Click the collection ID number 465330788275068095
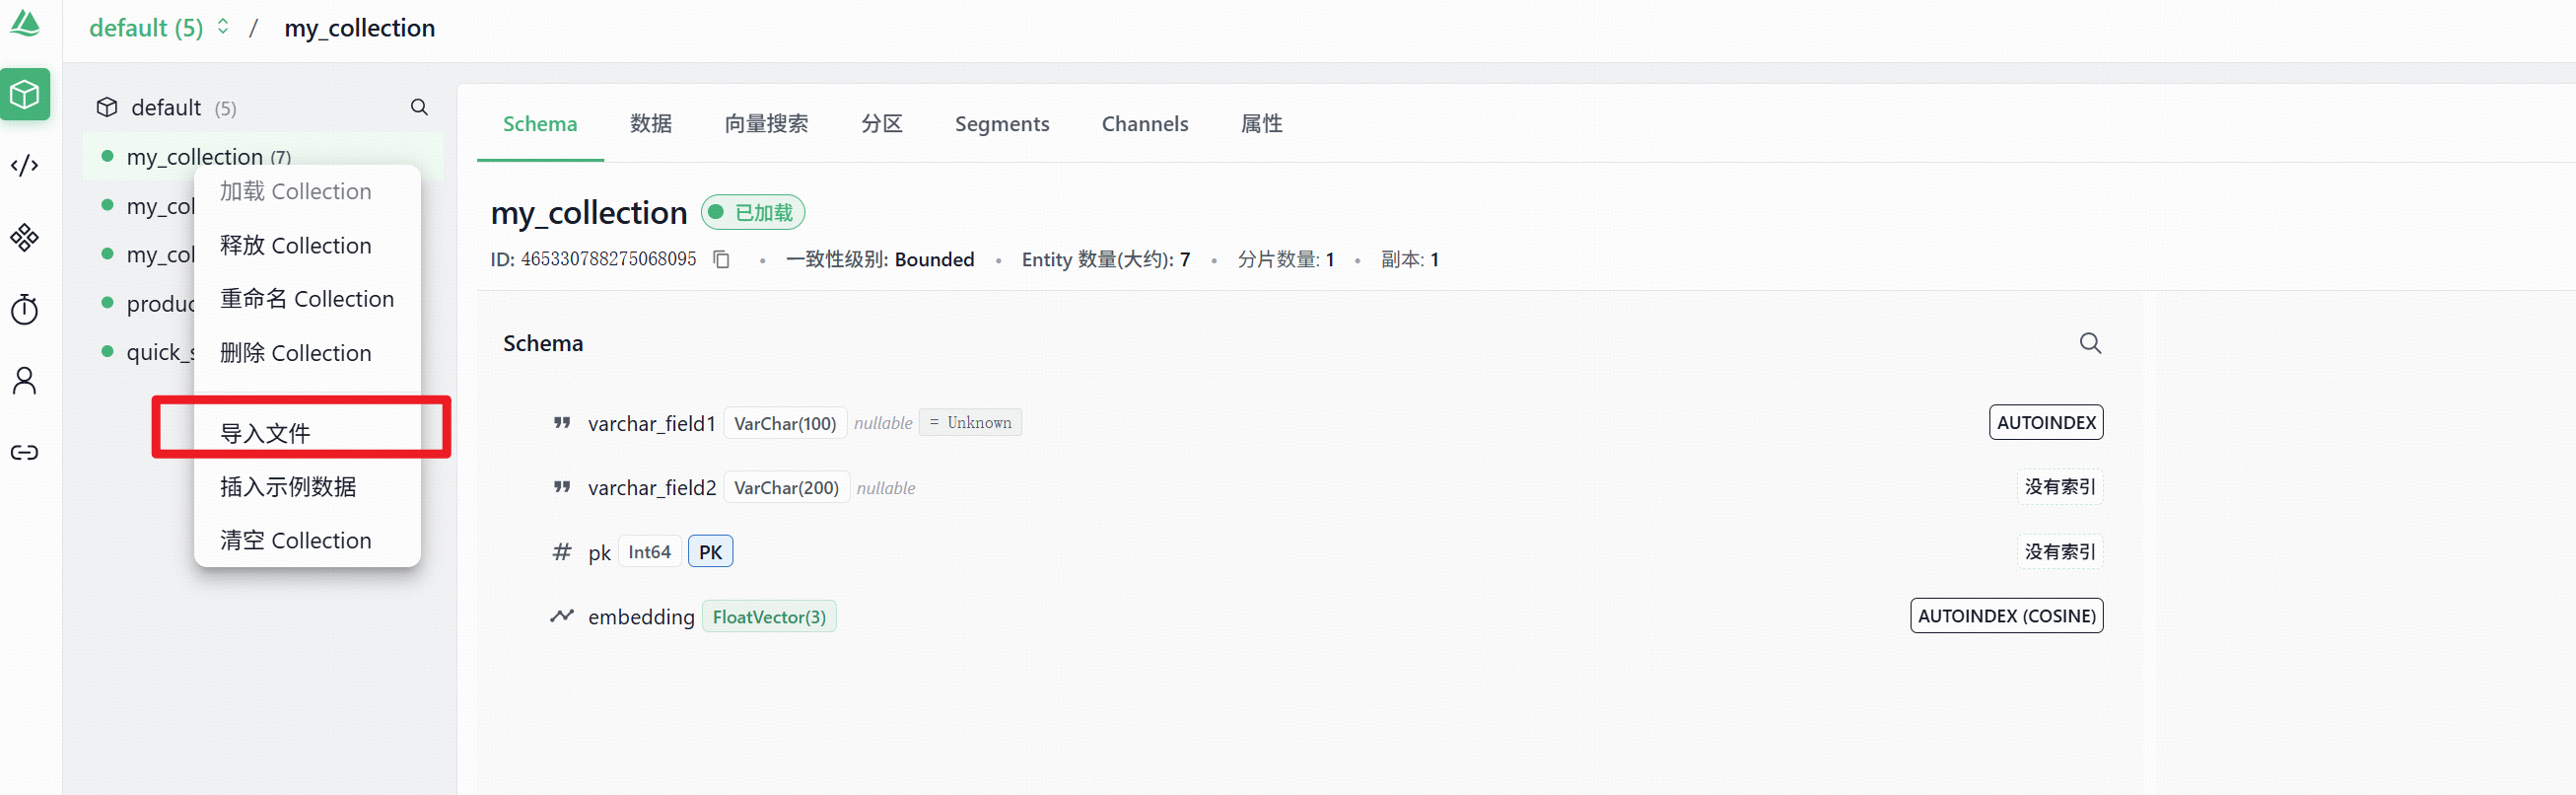 click(609, 259)
